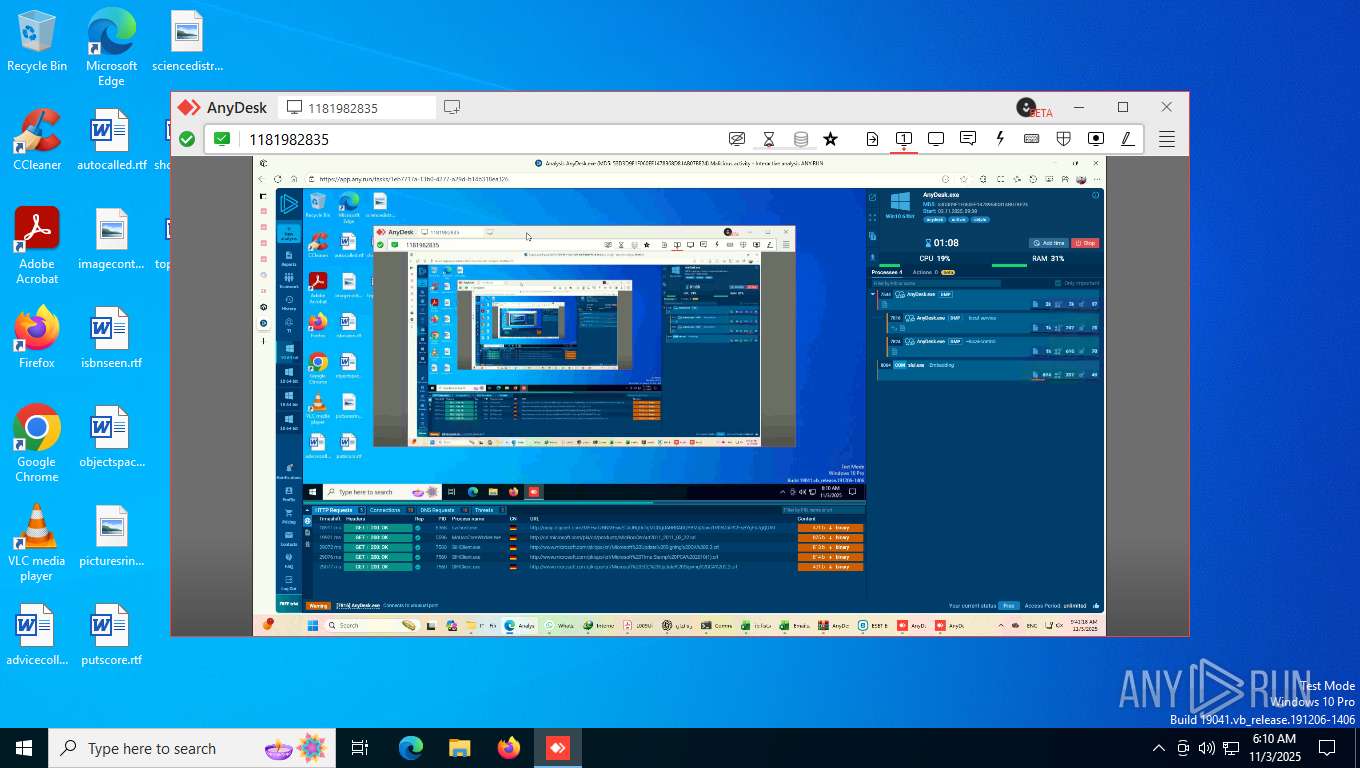1360x768 pixels.
Task: Click the Threats tab in remote view
Action: 488,510
